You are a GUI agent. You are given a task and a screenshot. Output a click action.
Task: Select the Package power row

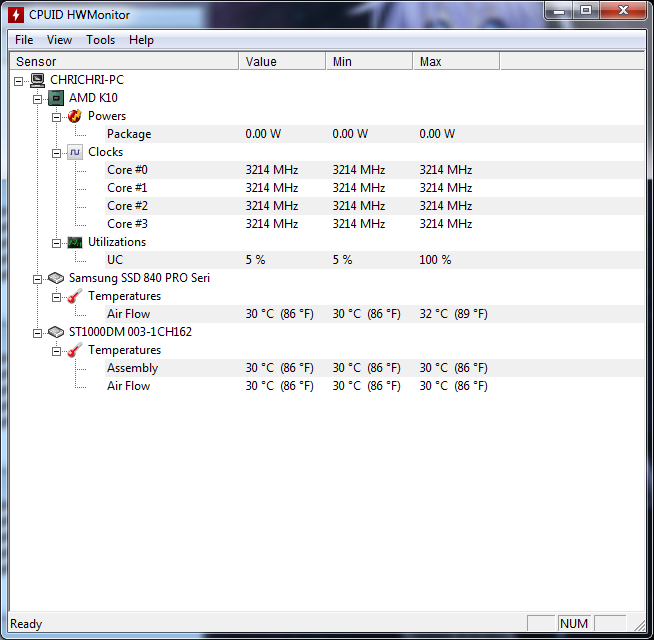tap(374, 134)
